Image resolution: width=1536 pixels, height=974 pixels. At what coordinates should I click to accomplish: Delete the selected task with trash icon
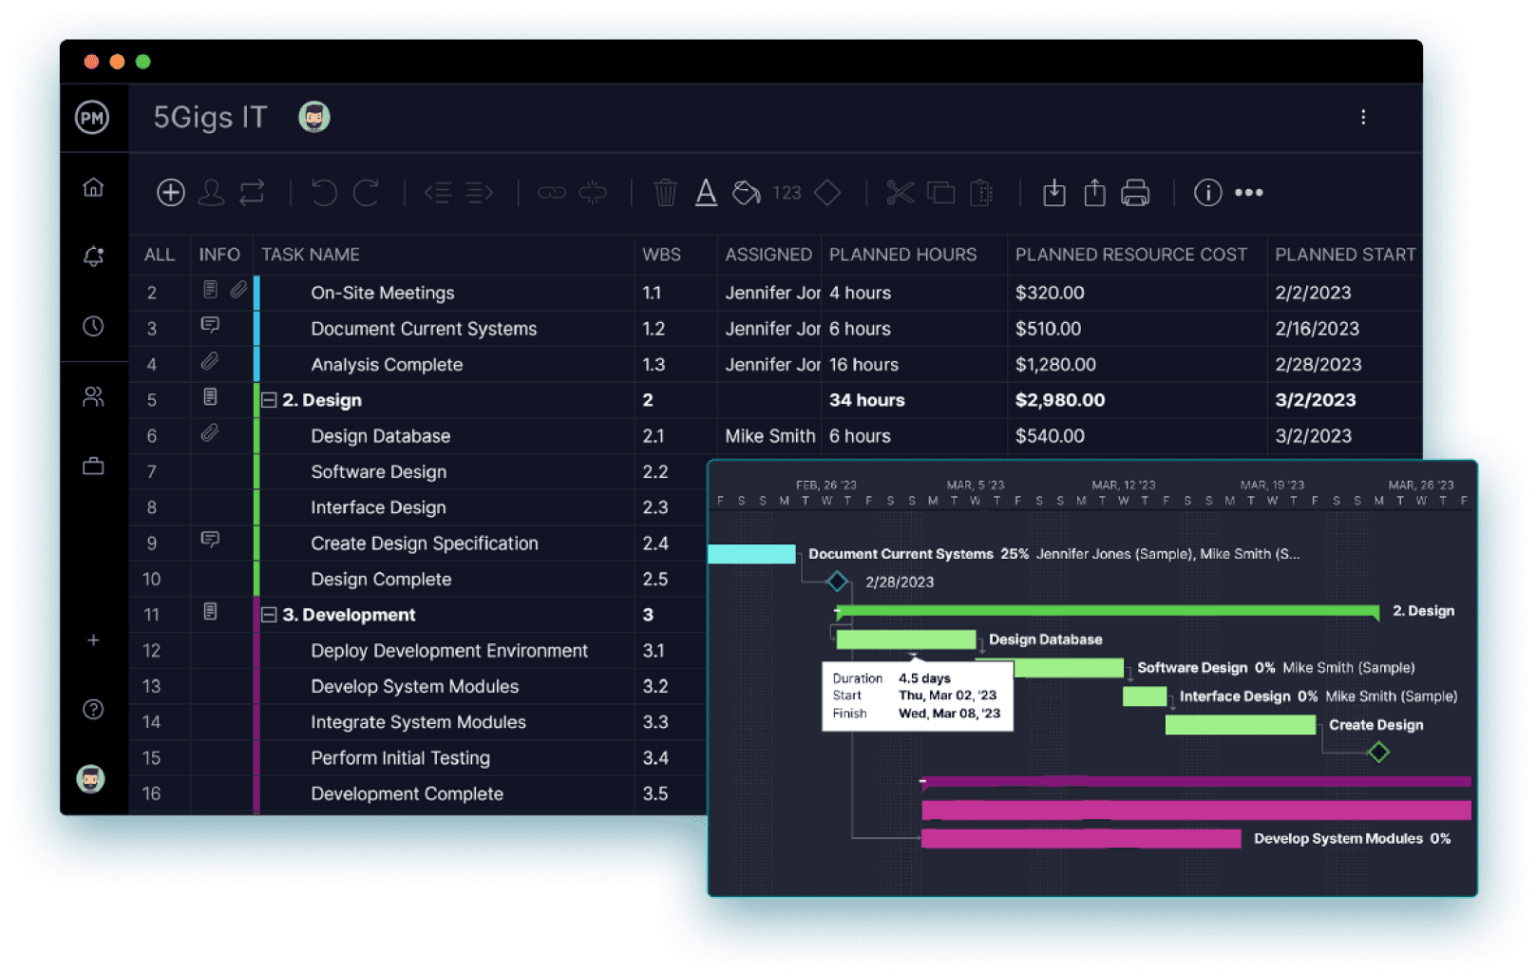664,192
